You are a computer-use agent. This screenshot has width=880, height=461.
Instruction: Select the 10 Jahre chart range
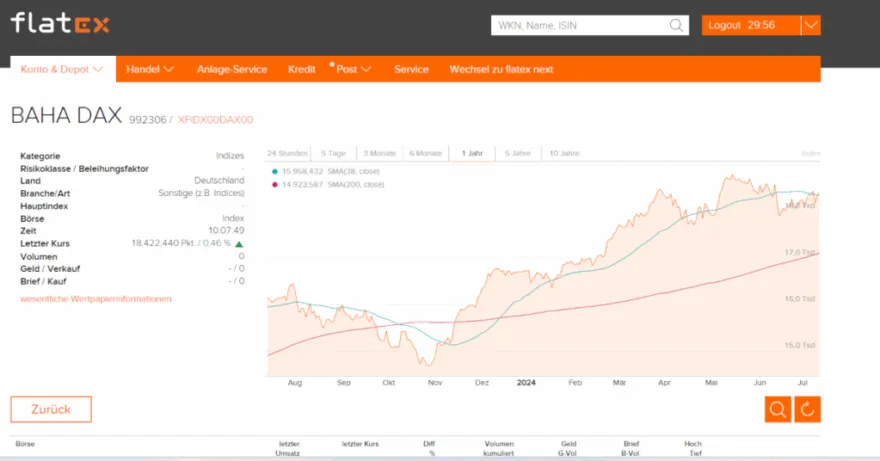point(564,153)
